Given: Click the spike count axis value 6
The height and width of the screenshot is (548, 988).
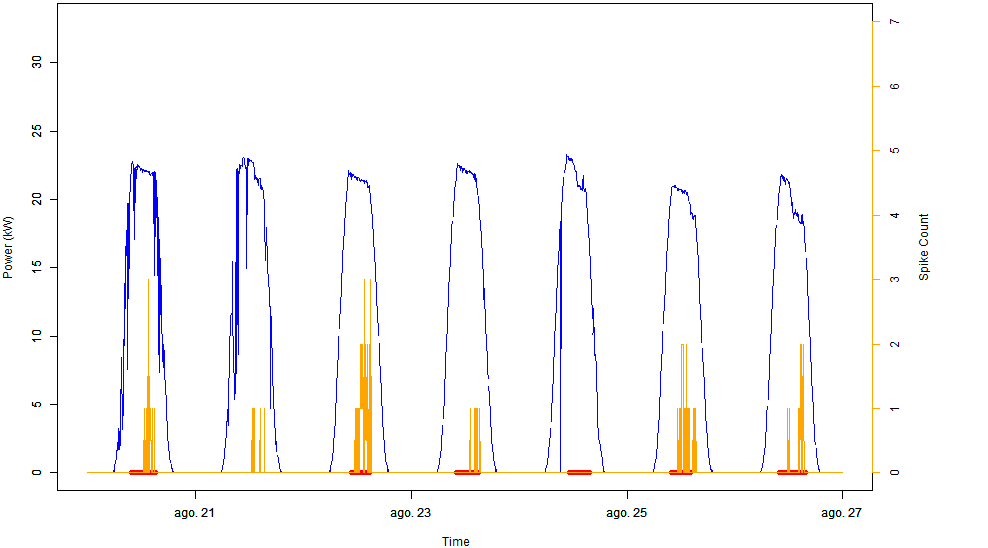Looking at the screenshot, I should (x=894, y=86).
